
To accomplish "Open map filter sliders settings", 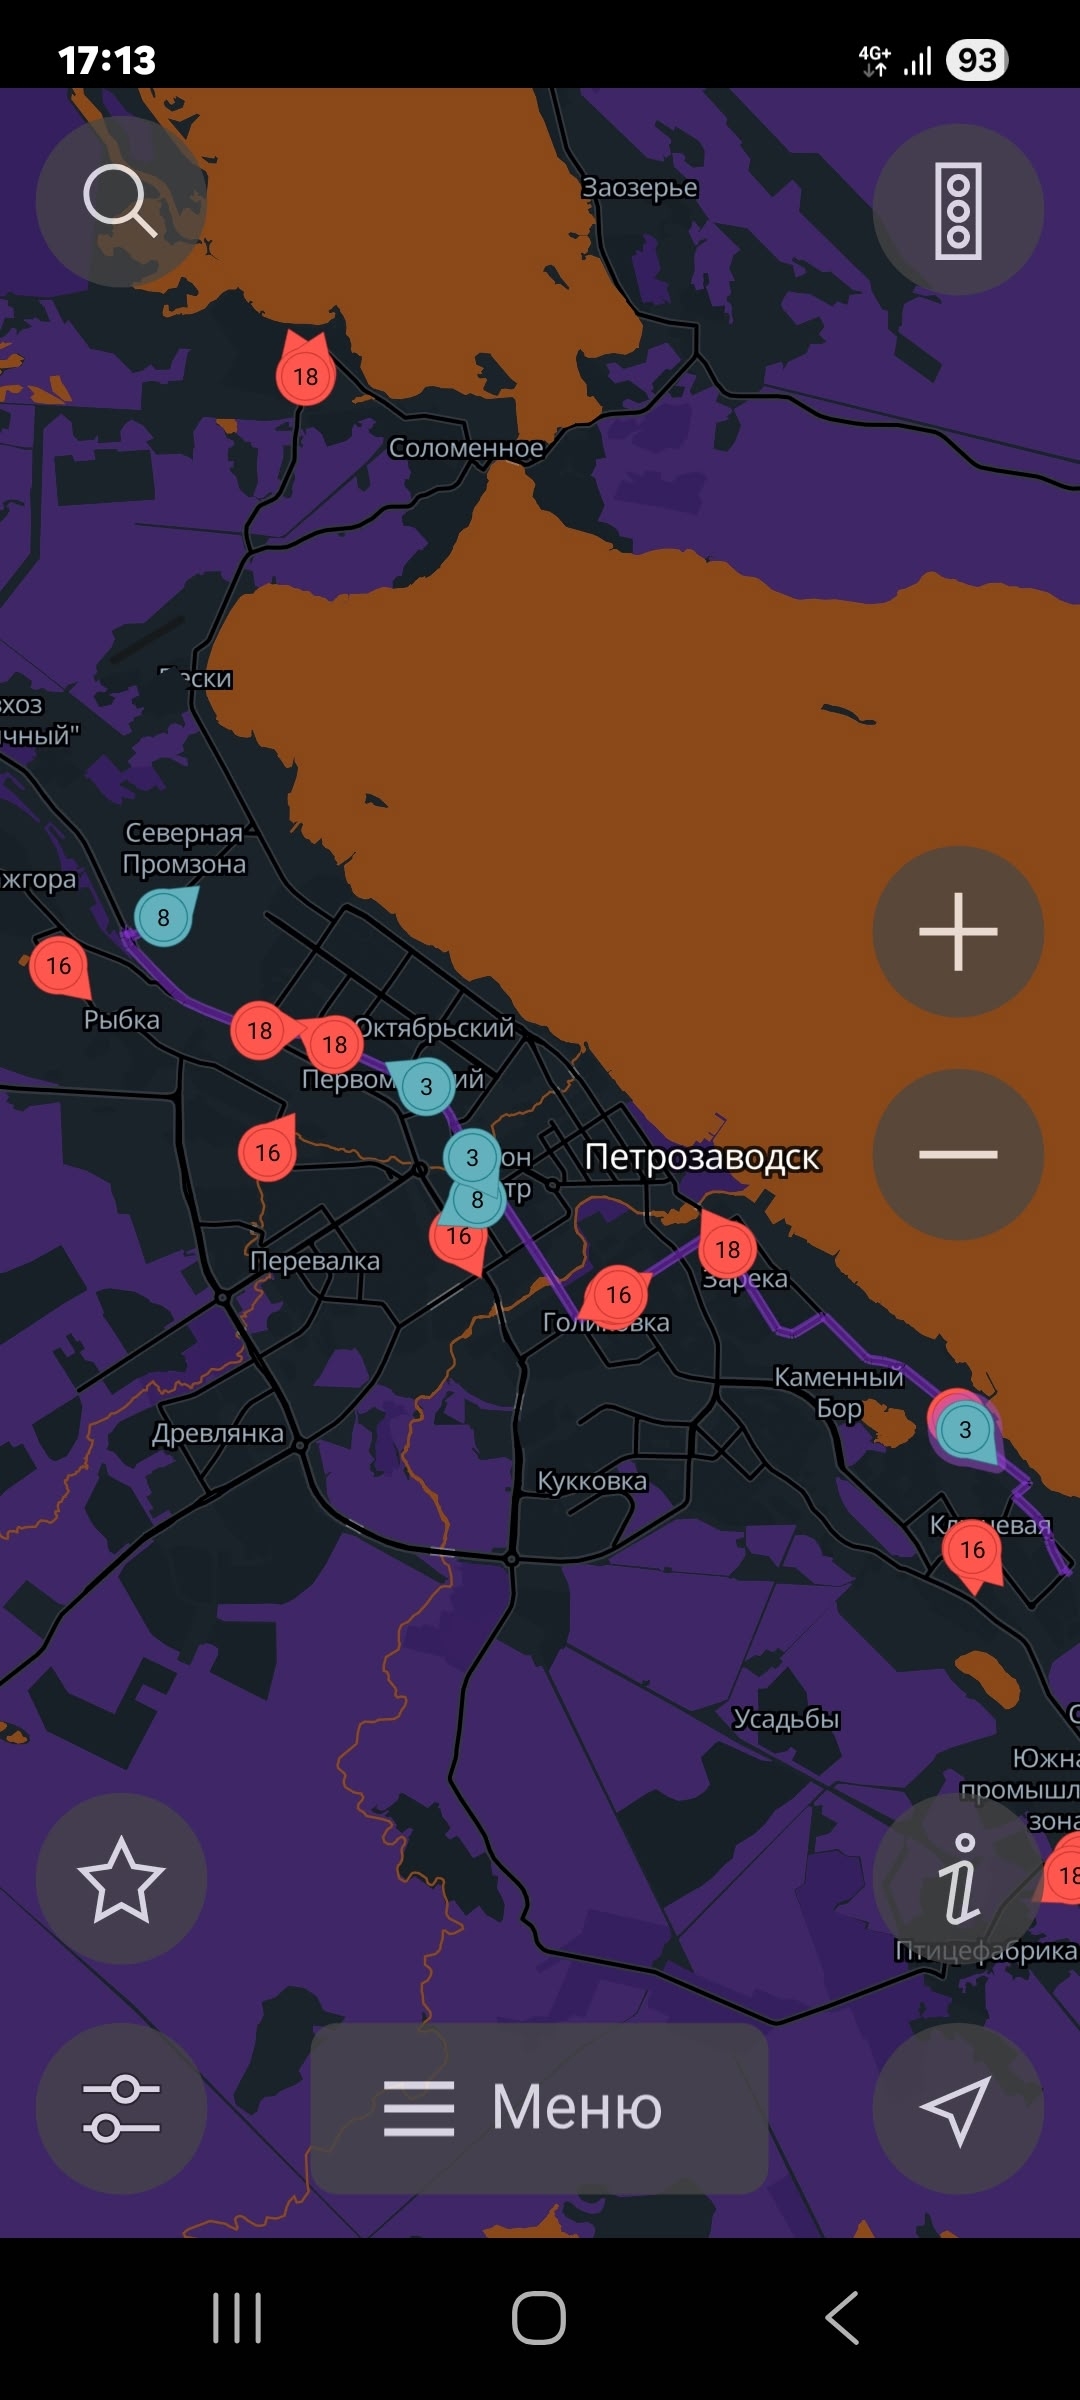I will click(x=121, y=2109).
